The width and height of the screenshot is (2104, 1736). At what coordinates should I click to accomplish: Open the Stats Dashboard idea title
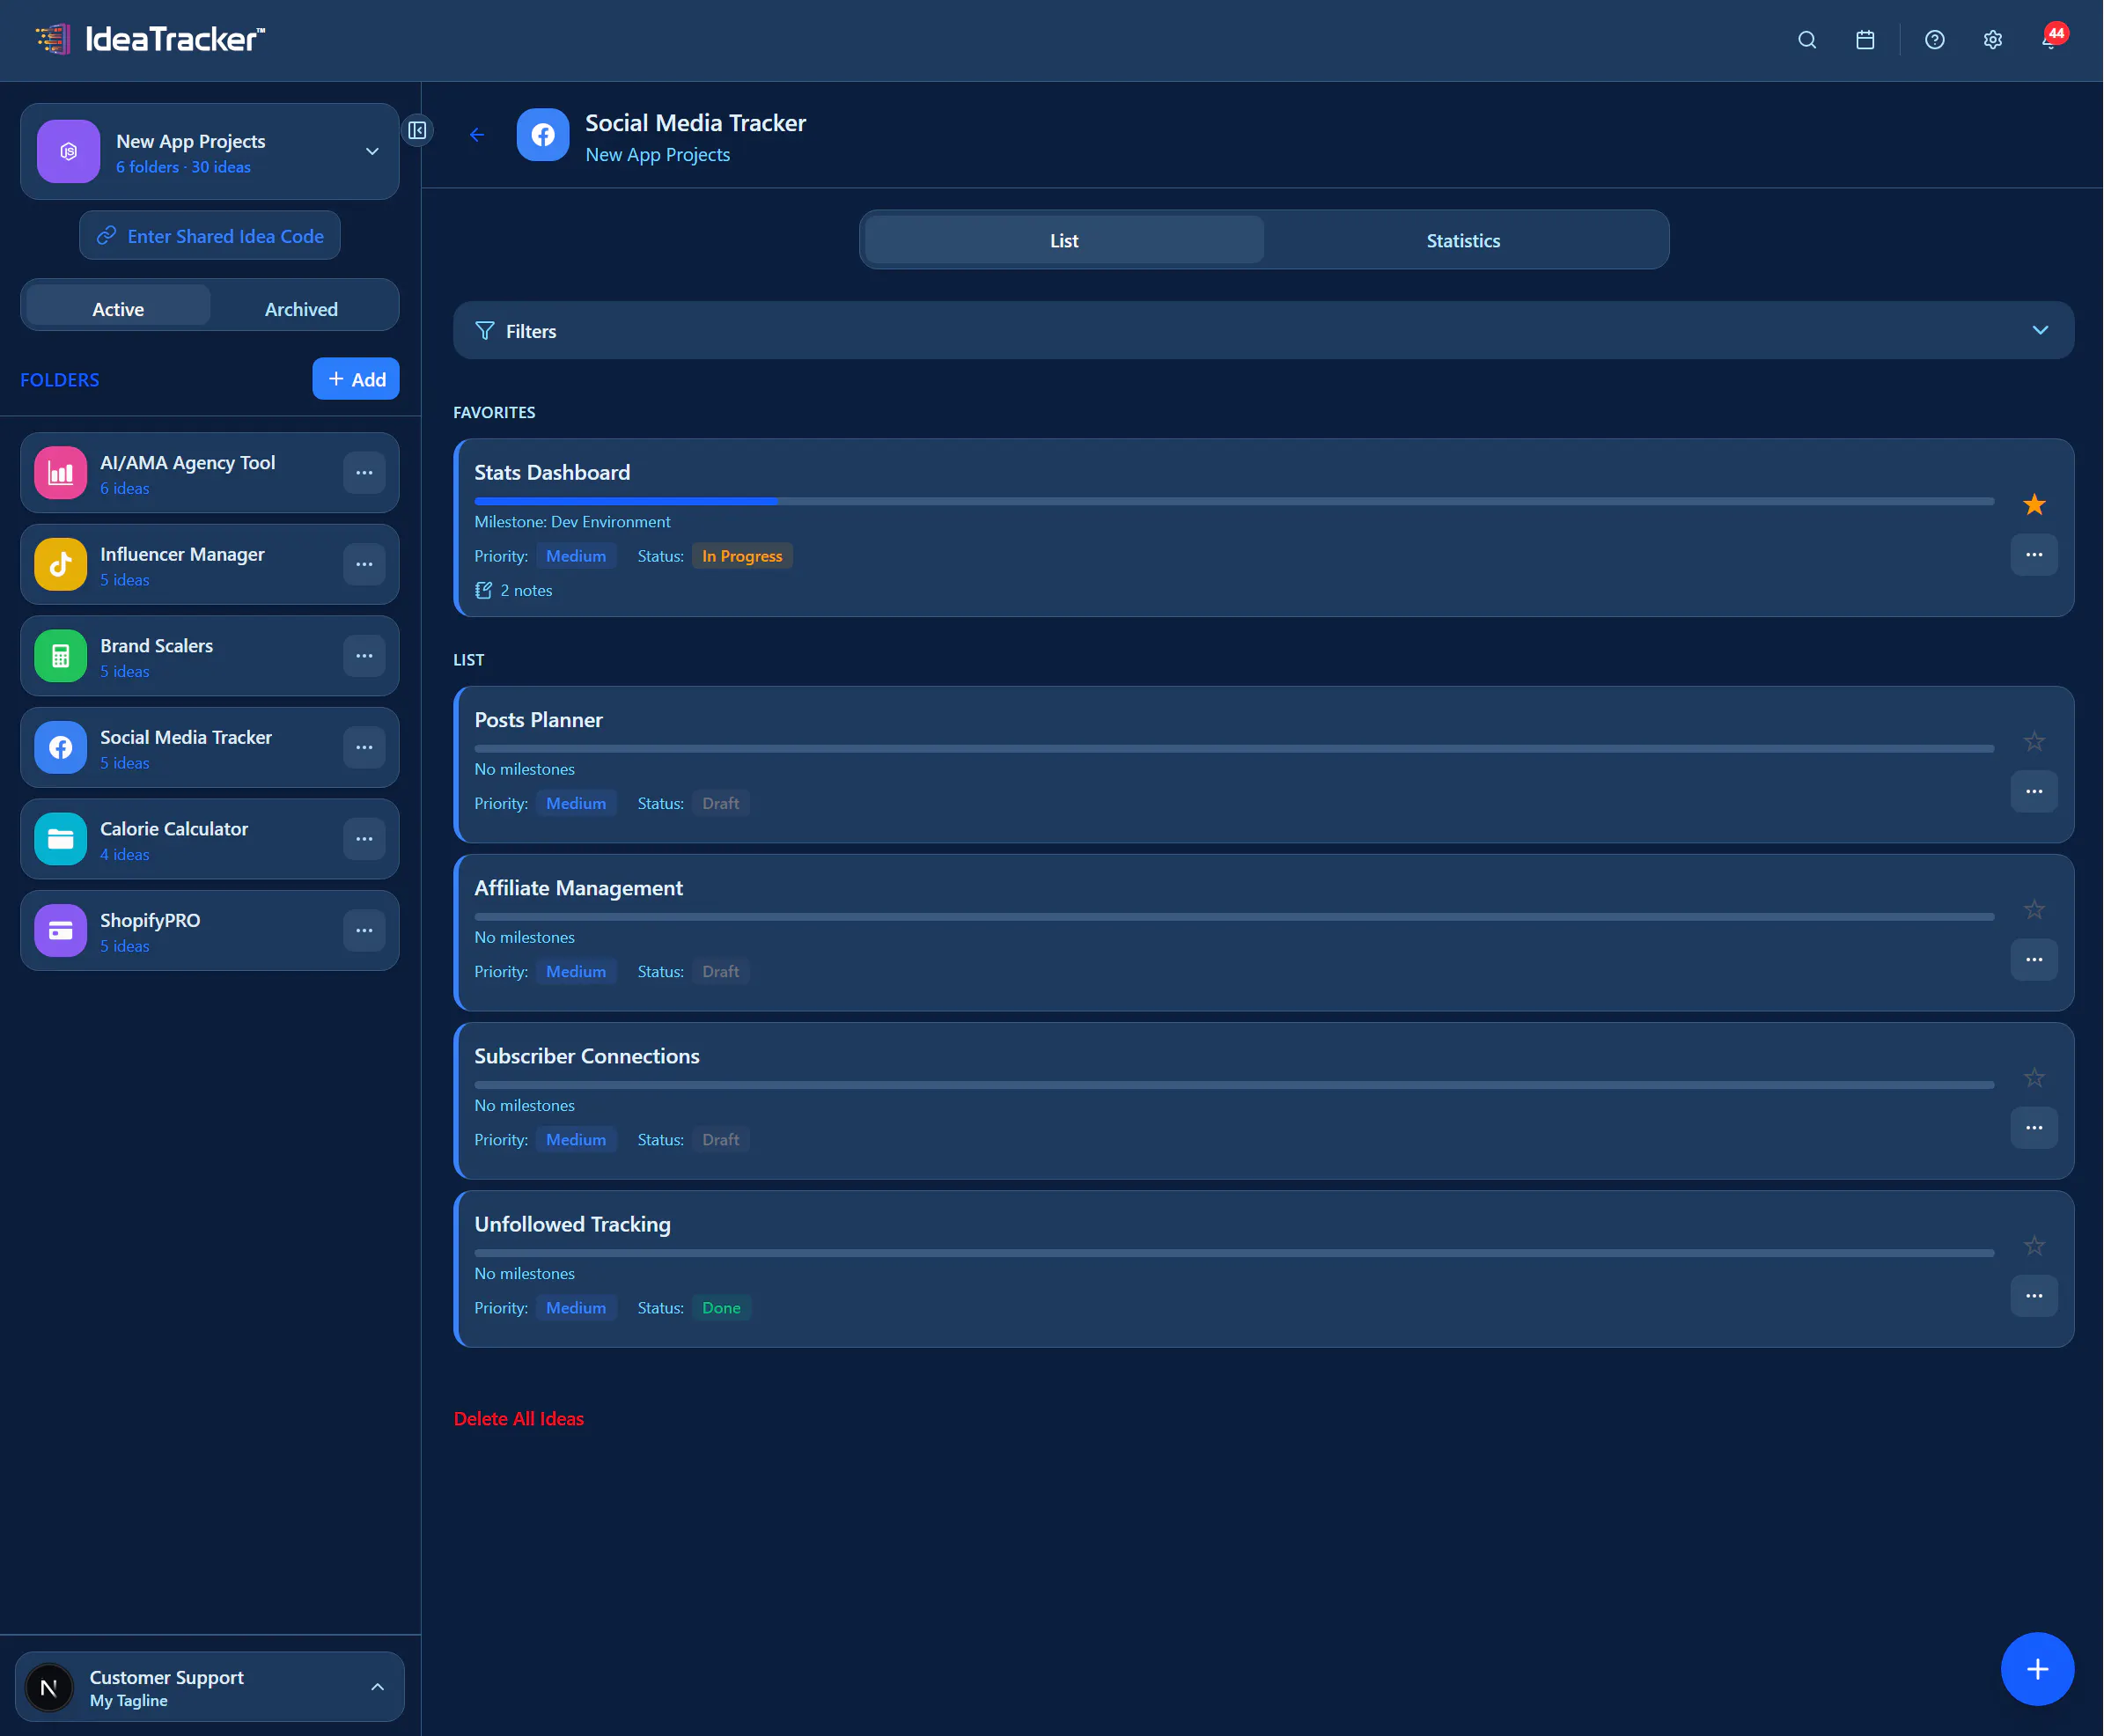pyautogui.click(x=552, y=472)
